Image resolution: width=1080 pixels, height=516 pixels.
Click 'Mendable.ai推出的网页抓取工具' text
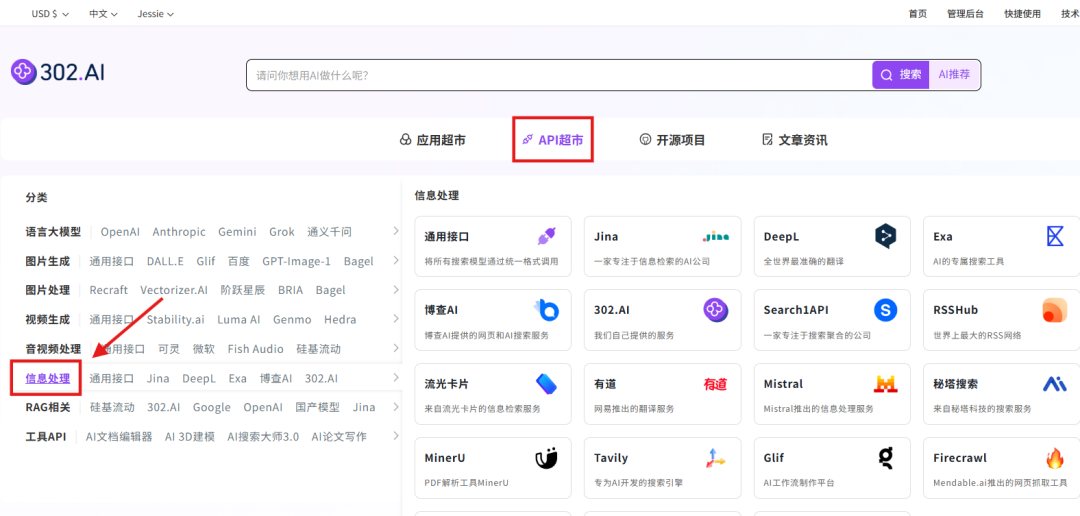point(1000,483)
